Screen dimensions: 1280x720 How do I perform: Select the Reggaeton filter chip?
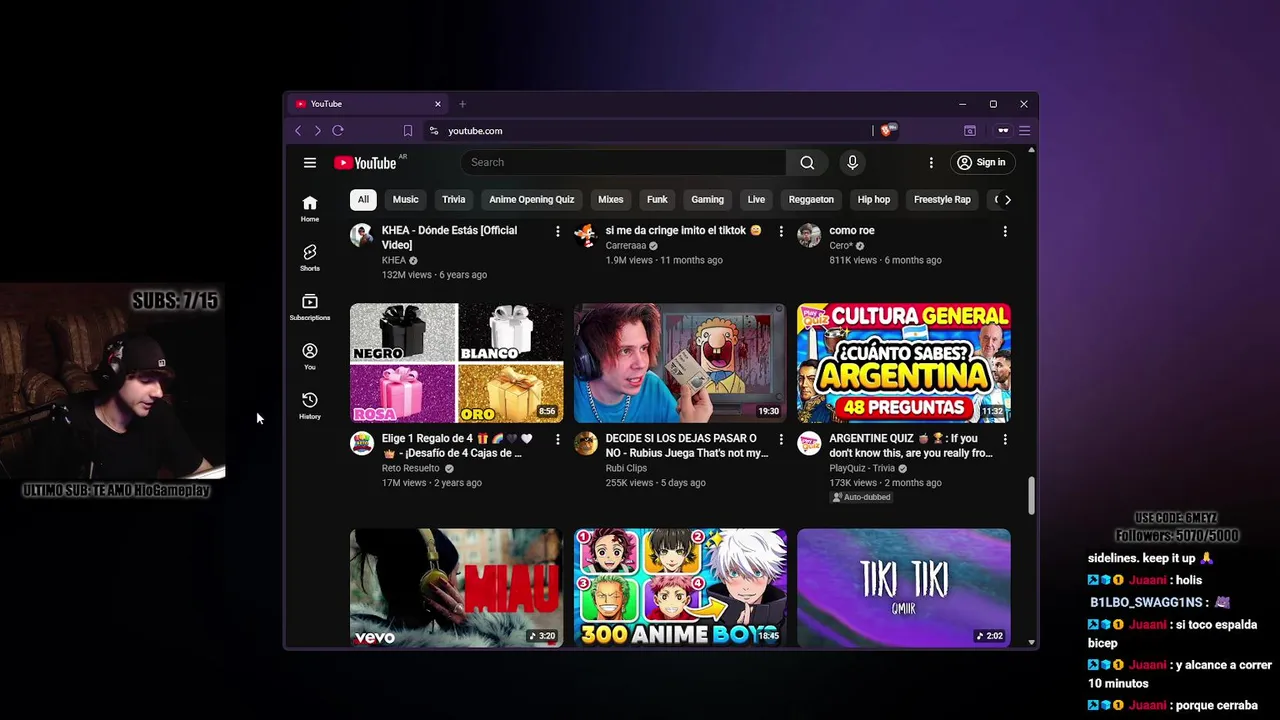tap(811, 199)
